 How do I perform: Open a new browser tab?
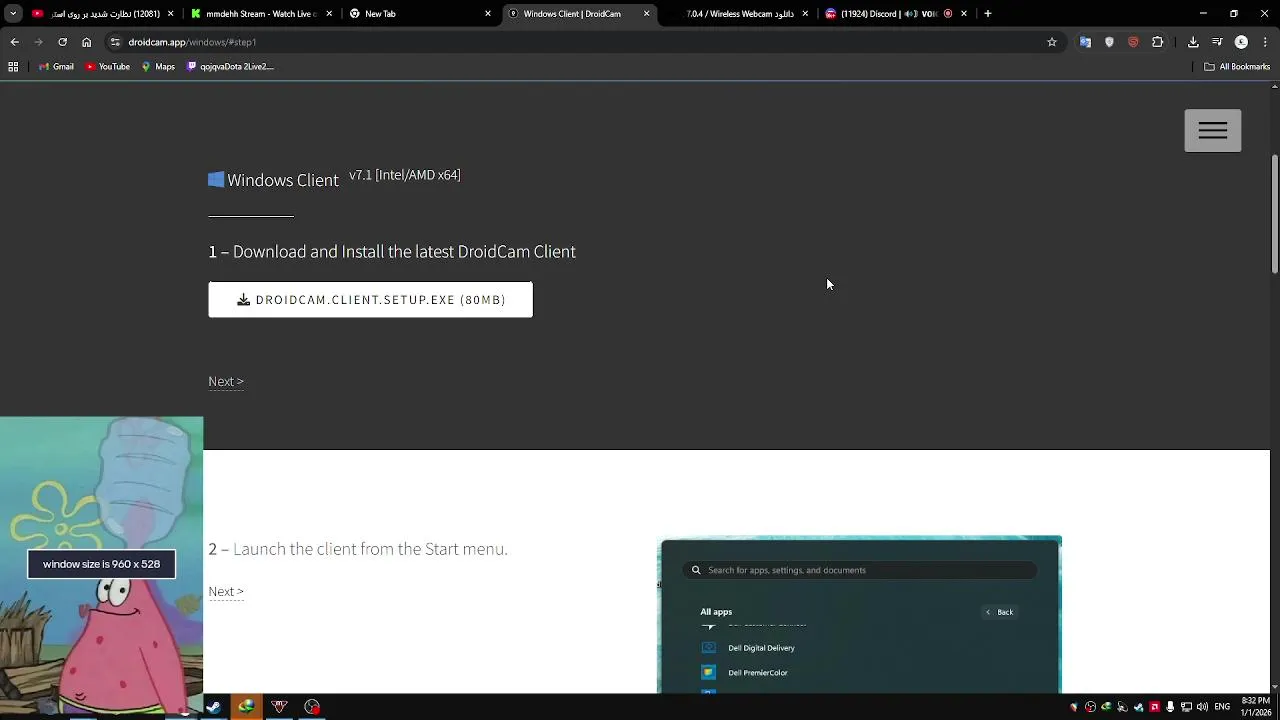pos(988,14)
